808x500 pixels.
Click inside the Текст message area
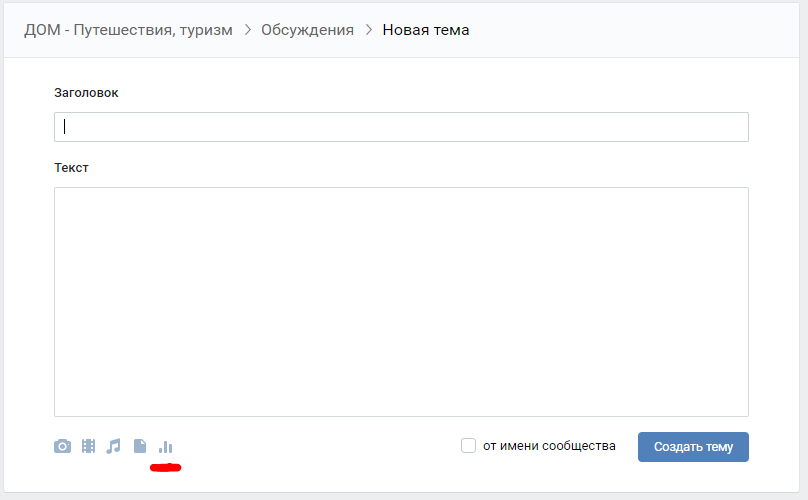tap(401, 302)
